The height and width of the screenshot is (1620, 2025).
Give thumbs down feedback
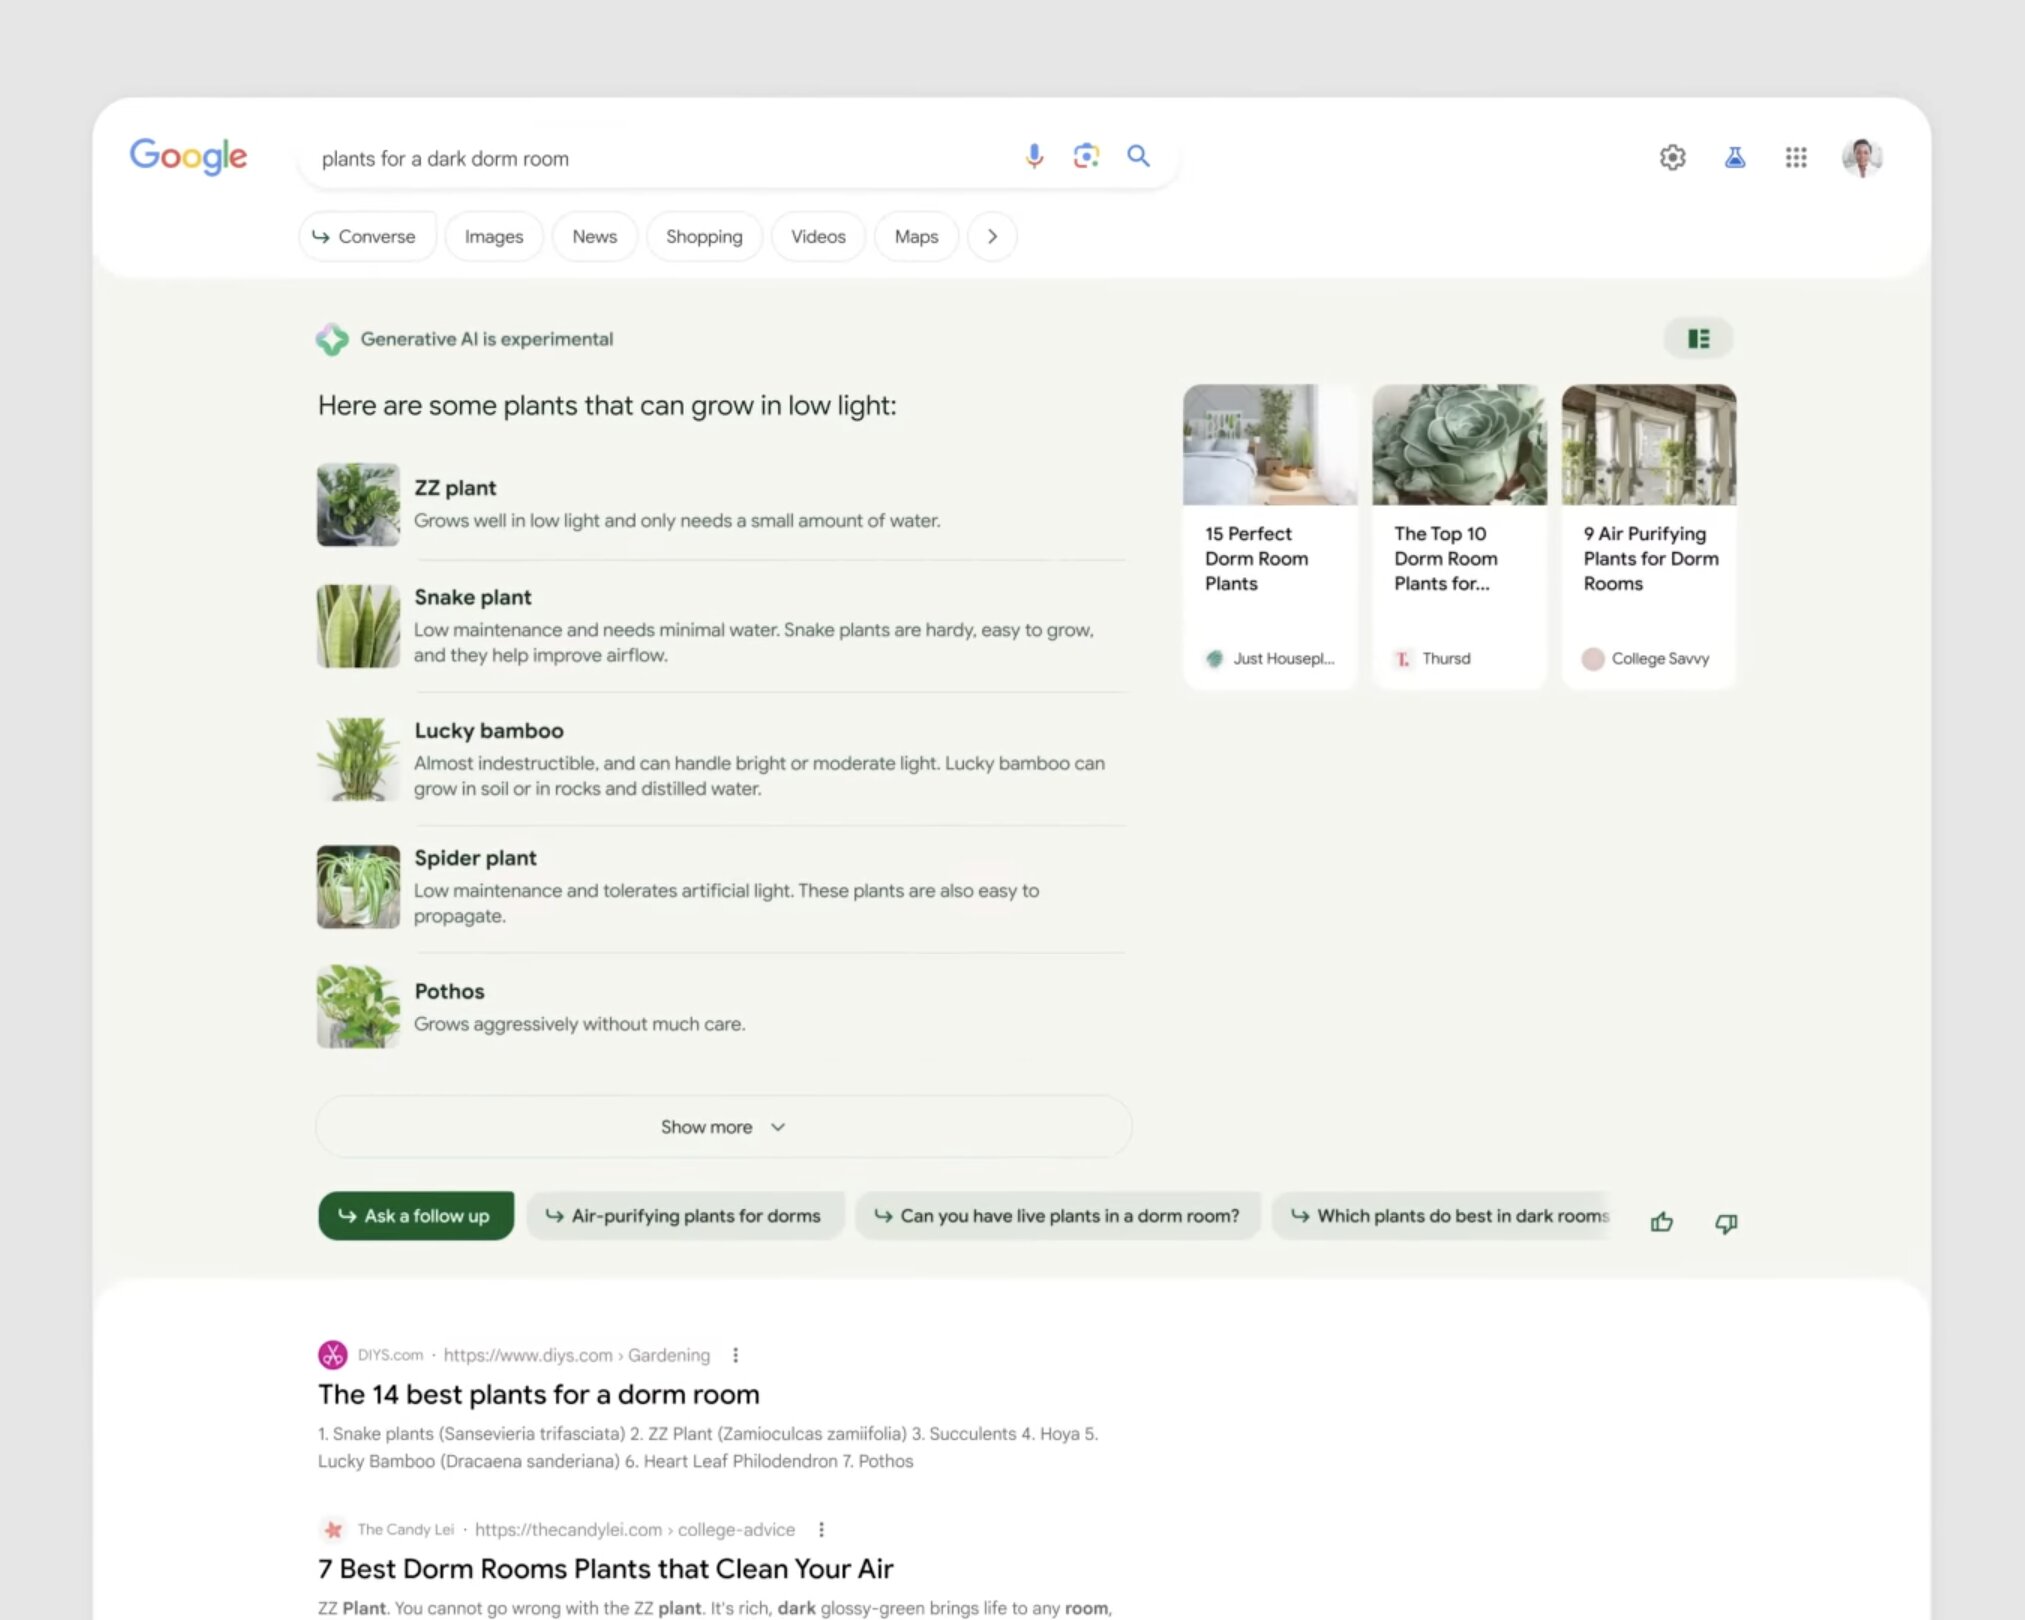[1726, 1223]
